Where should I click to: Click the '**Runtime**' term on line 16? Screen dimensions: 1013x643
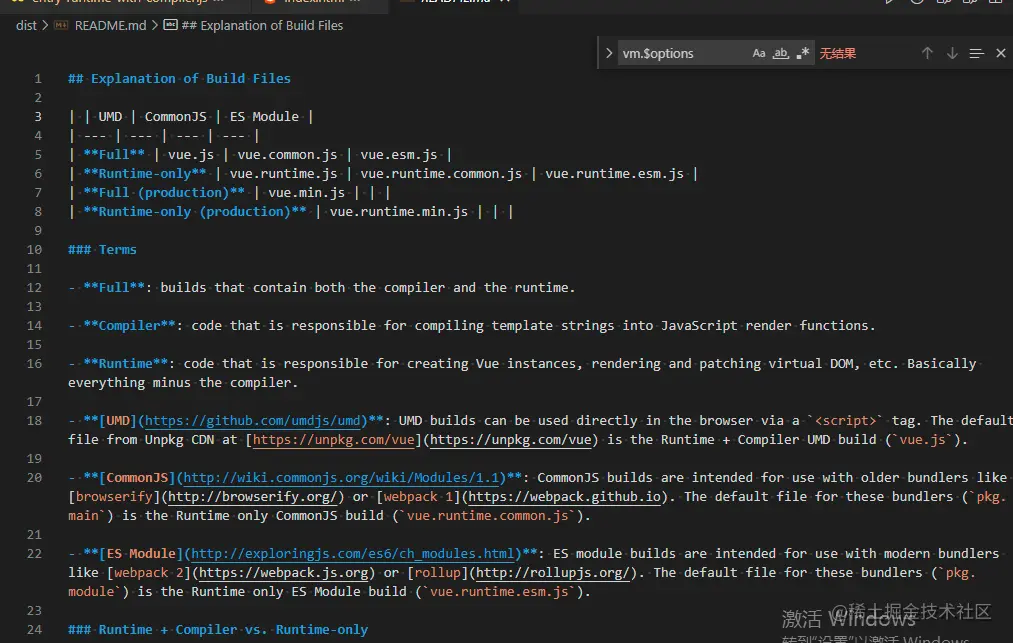coord(125,364)
